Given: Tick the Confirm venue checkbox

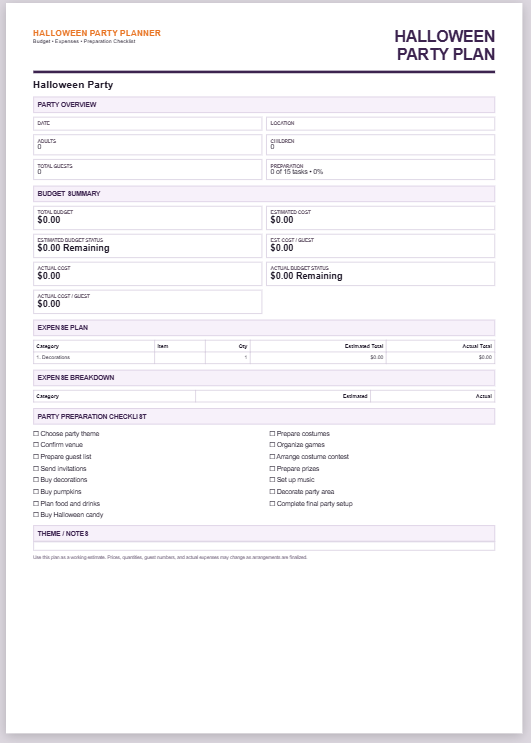Looking at the screenshot, I should click(x=36, y=444).
